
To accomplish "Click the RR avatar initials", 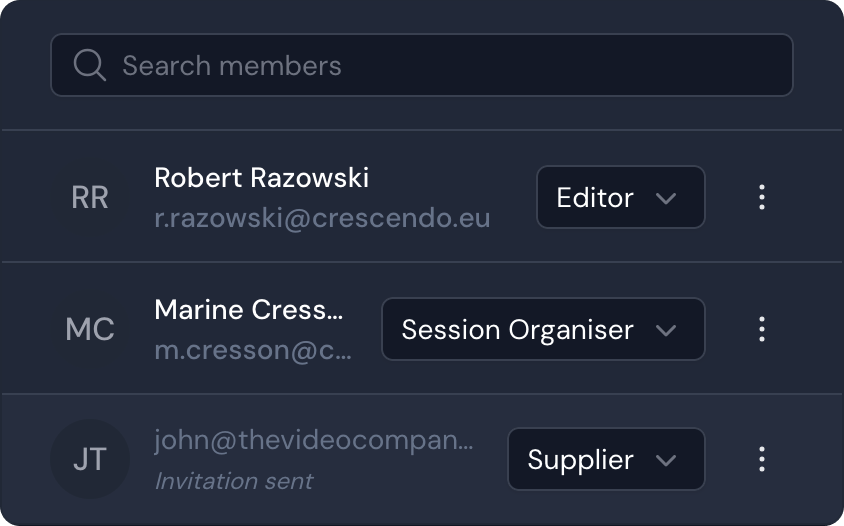I will click(90, 198).
